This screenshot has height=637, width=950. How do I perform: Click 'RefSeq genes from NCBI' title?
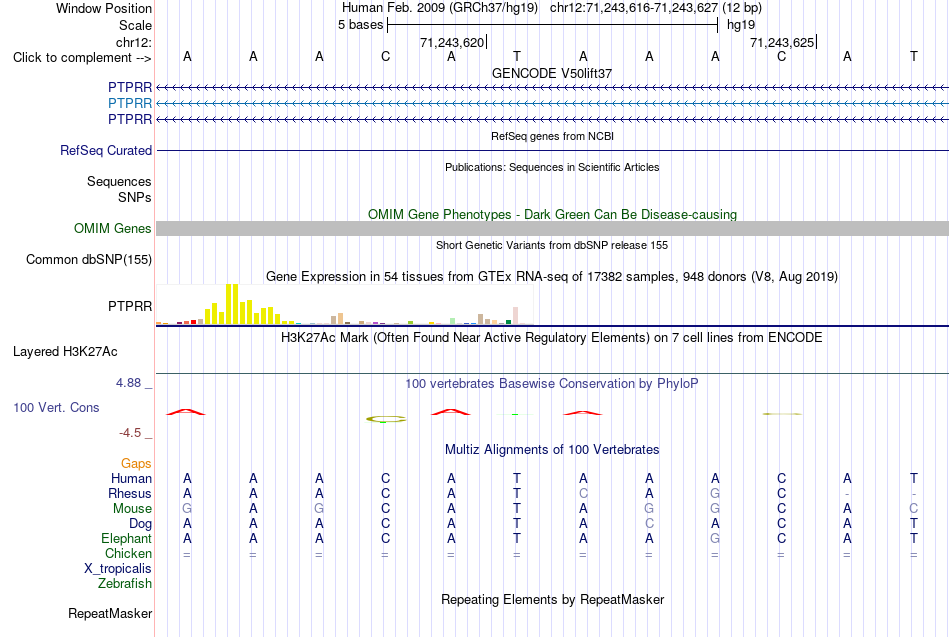pos(552,136)
